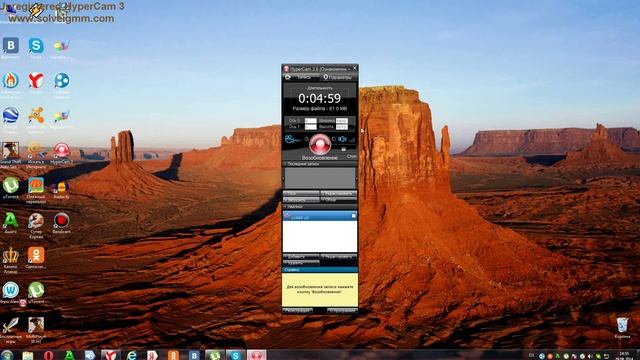Collapse the Справка help section
This screenshot has height=360, width=640.
click(320, 270)
